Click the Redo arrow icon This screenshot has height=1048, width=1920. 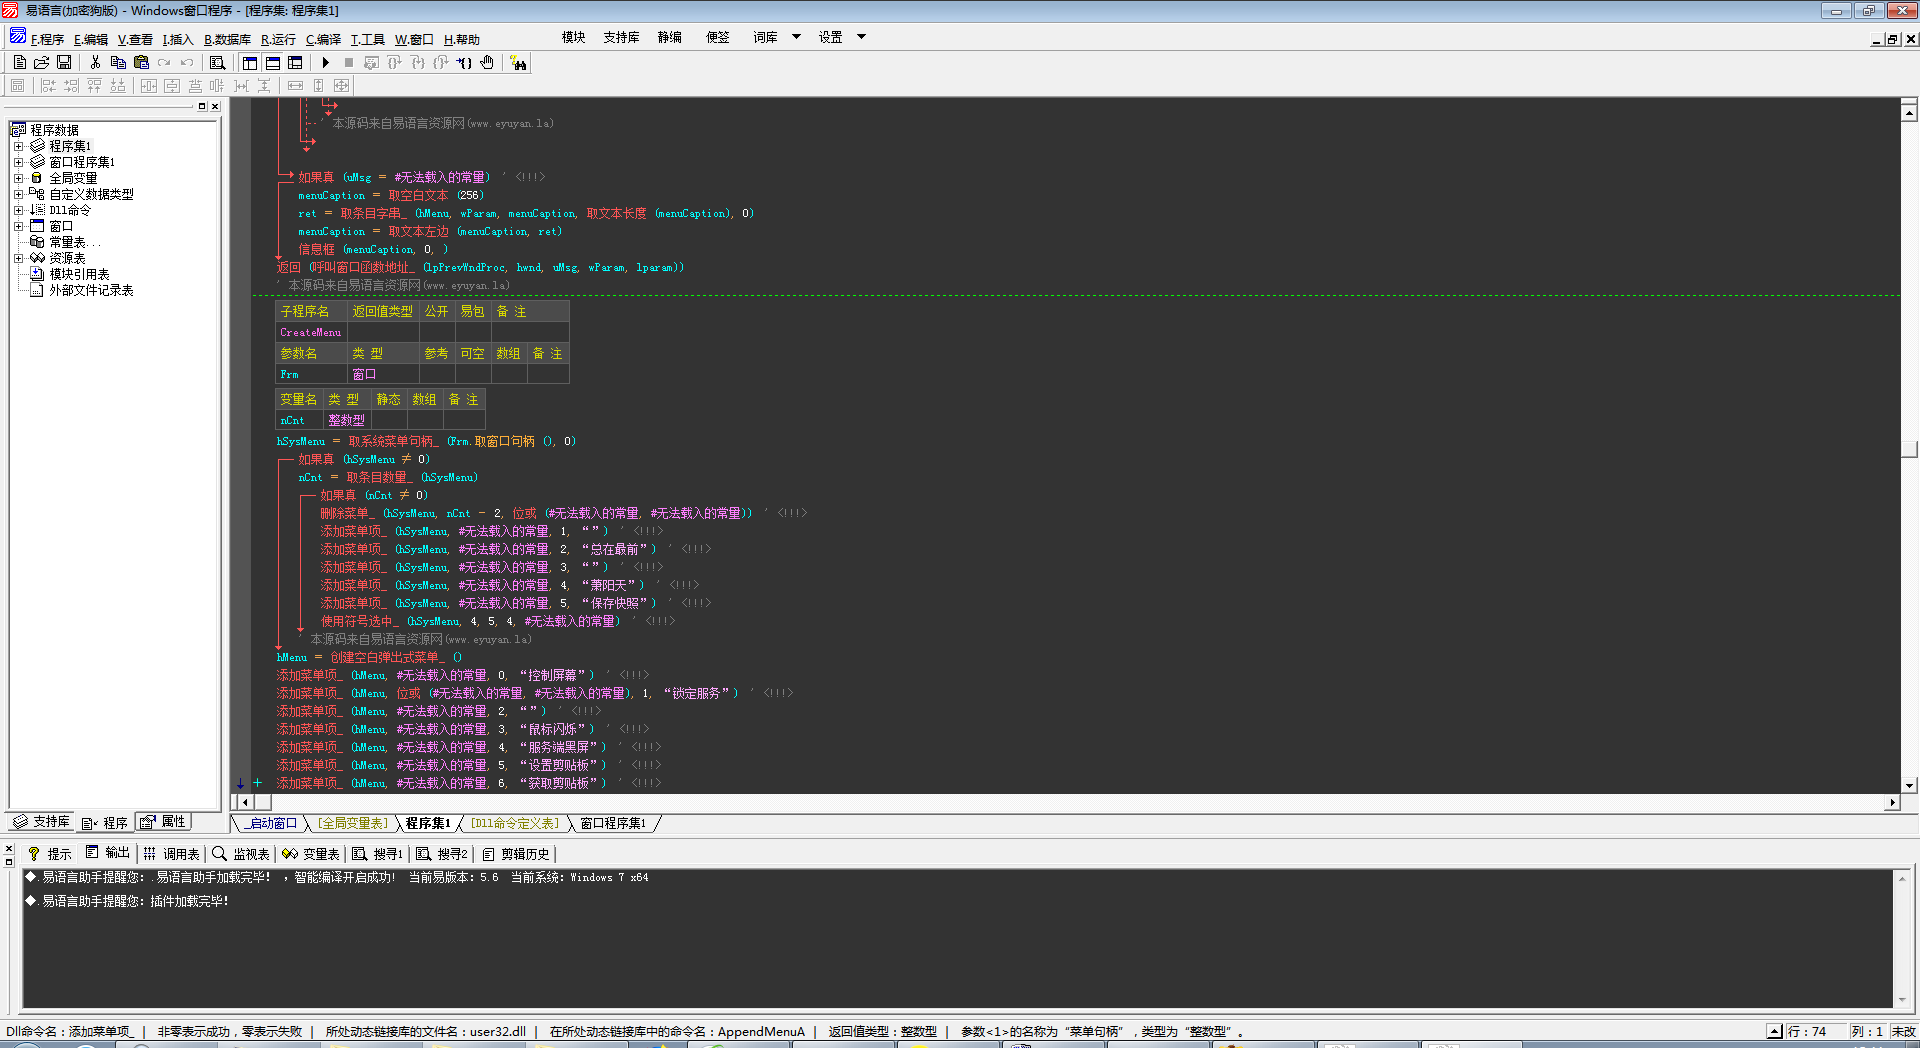[x=164, y=62]
